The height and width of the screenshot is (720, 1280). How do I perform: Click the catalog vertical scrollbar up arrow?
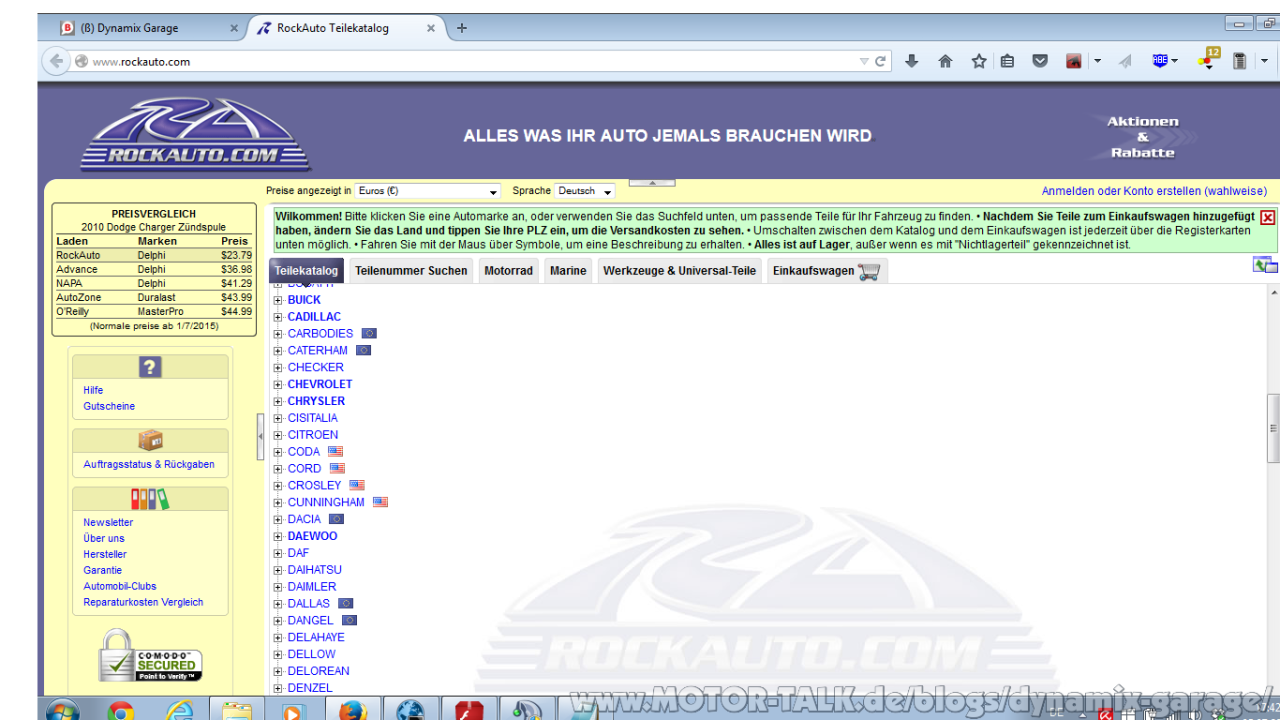click(1273, 292)
